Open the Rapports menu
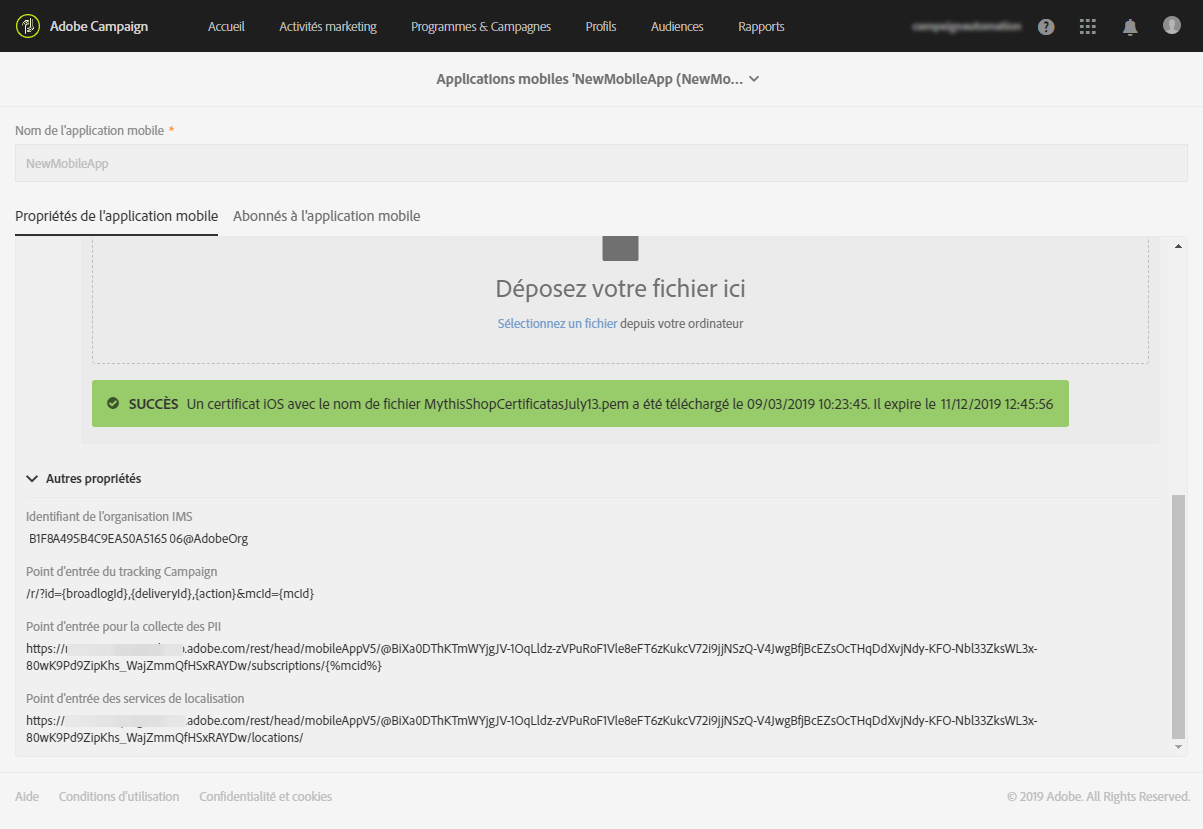This screenshot has height=829, width=1203. point(761,27)
